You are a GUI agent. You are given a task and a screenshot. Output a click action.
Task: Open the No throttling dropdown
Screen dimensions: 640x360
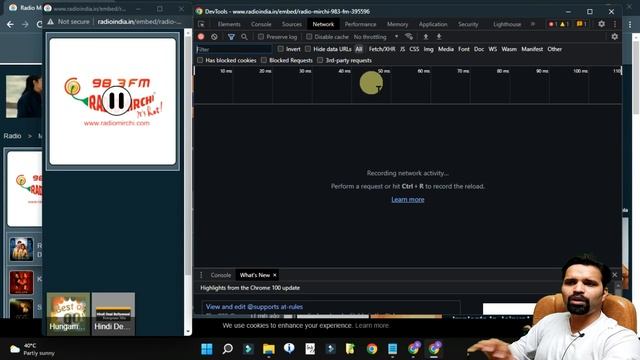376,37
